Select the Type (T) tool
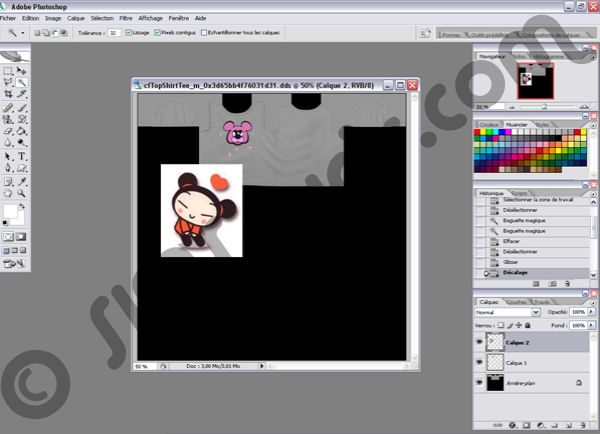600x434 pixels. pos(21,156)
